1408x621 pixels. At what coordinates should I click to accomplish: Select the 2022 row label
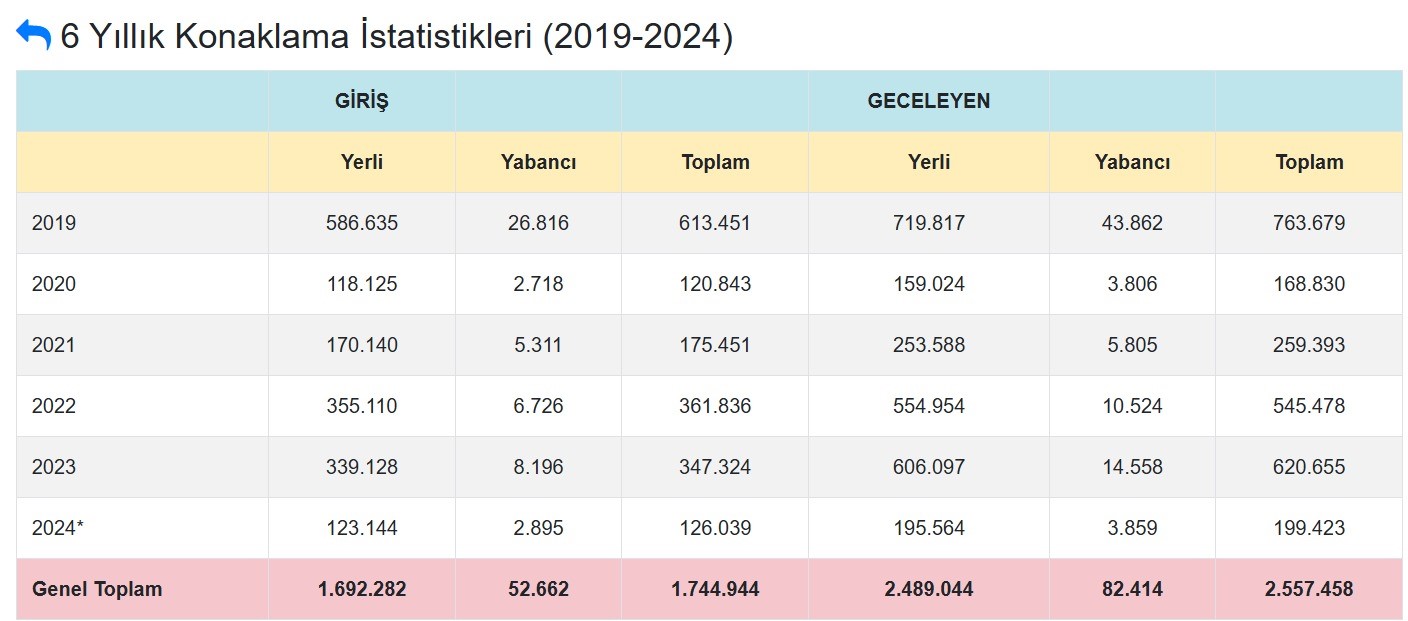tap(52, 405)
